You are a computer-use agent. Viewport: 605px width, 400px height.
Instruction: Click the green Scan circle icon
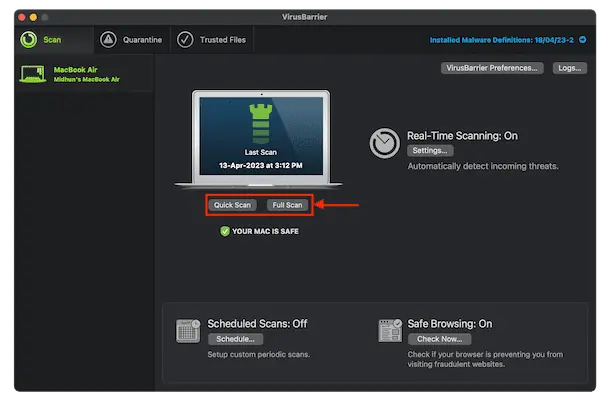[x=29, y=40]
